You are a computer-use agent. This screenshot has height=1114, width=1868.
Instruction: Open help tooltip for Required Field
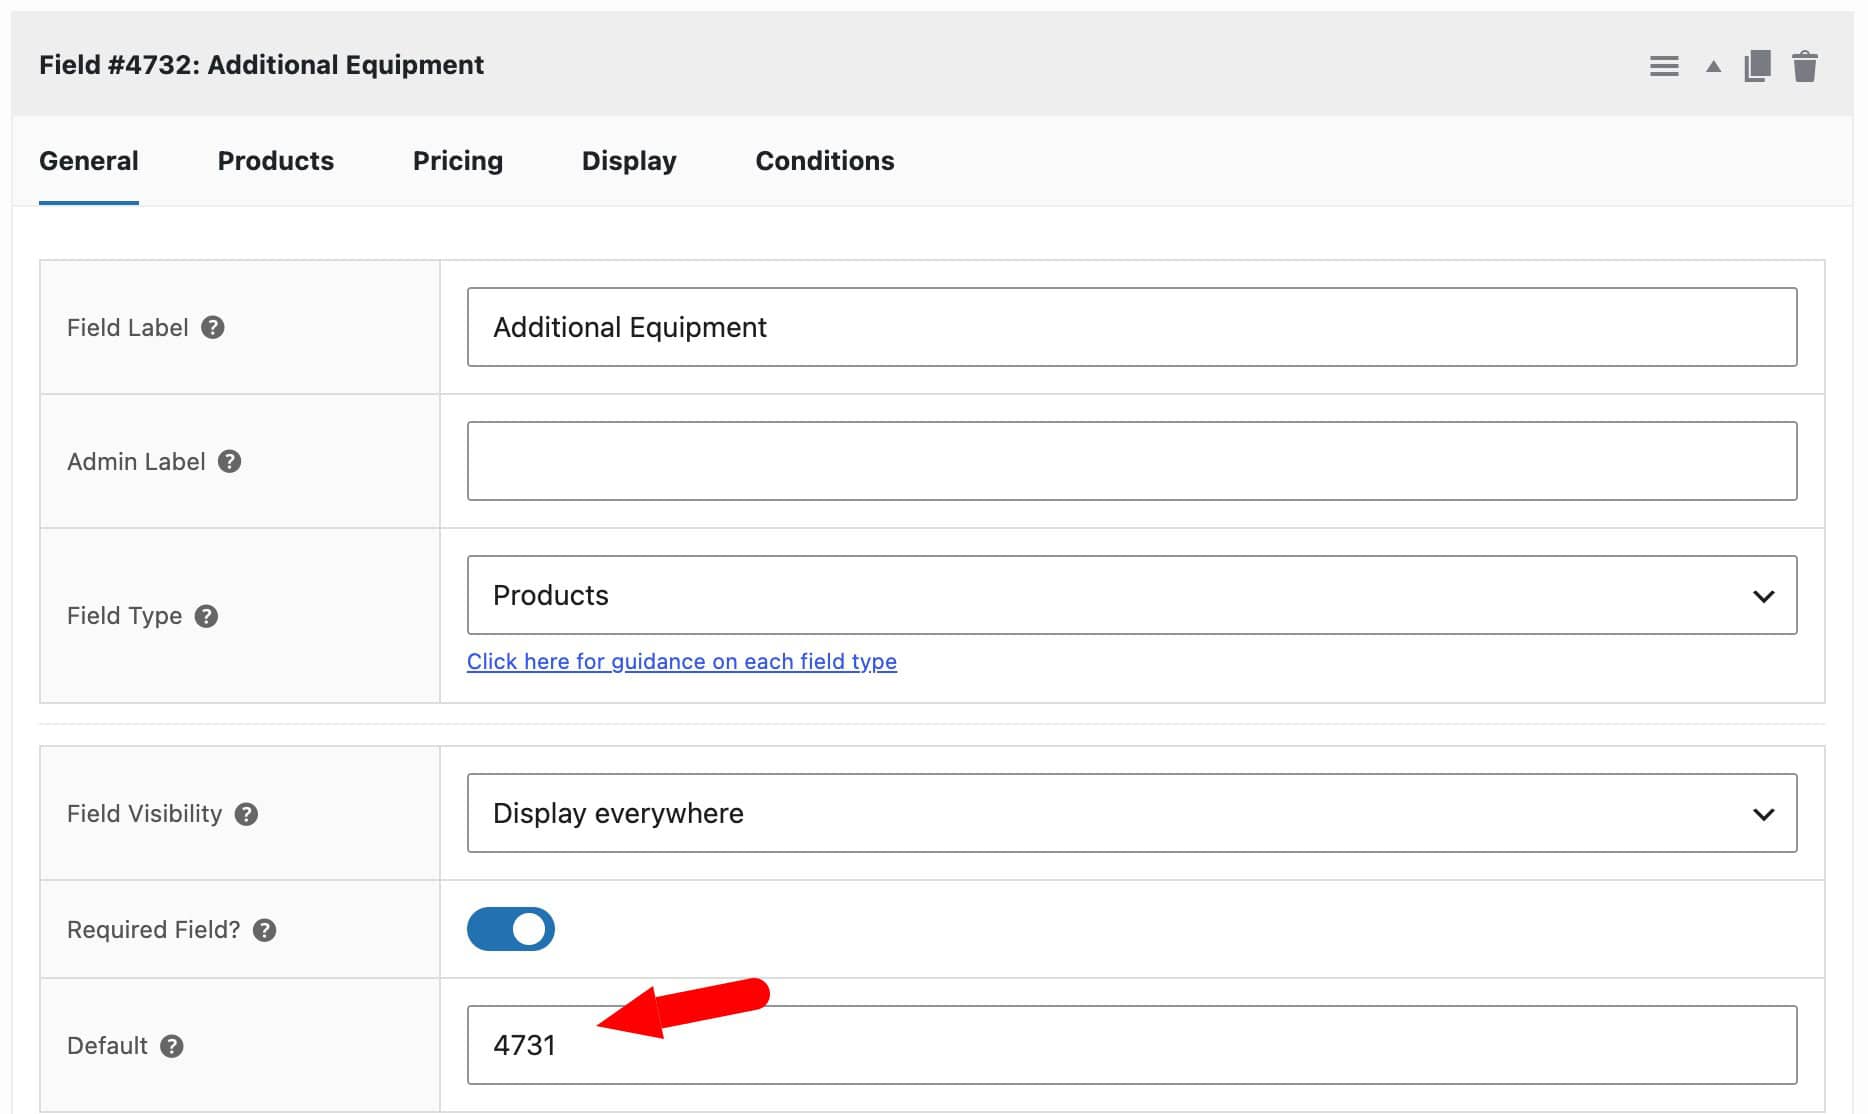click(x=265, y=930)
